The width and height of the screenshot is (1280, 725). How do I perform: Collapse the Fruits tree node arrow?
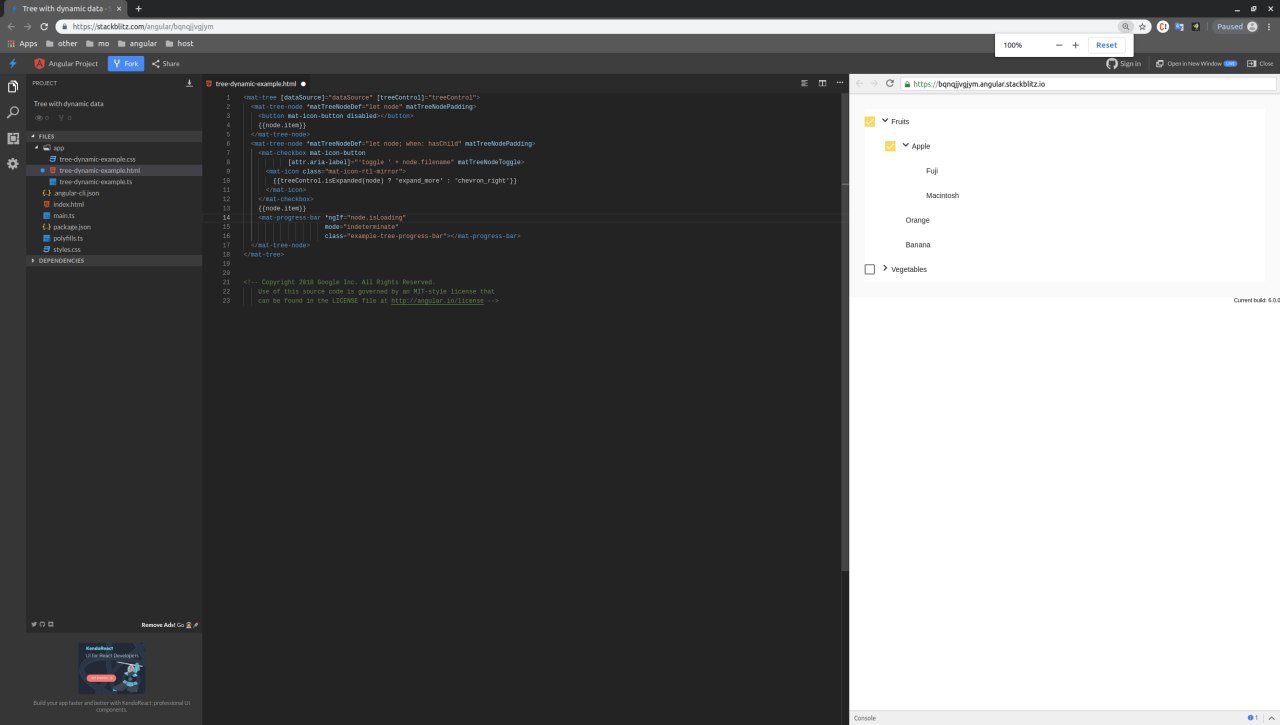pyautogui.click(x=885, y=120)
